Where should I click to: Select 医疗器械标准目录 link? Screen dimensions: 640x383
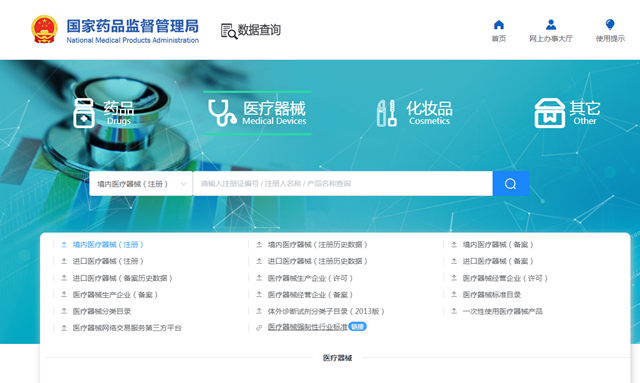tap(492, 294)
